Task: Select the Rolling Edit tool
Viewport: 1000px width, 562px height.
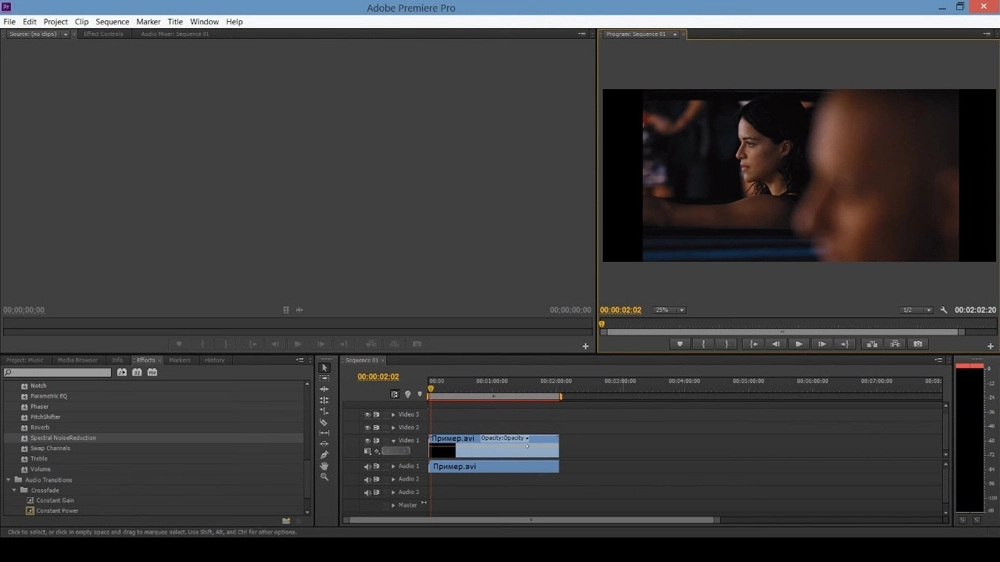Action: coord(324,400)
